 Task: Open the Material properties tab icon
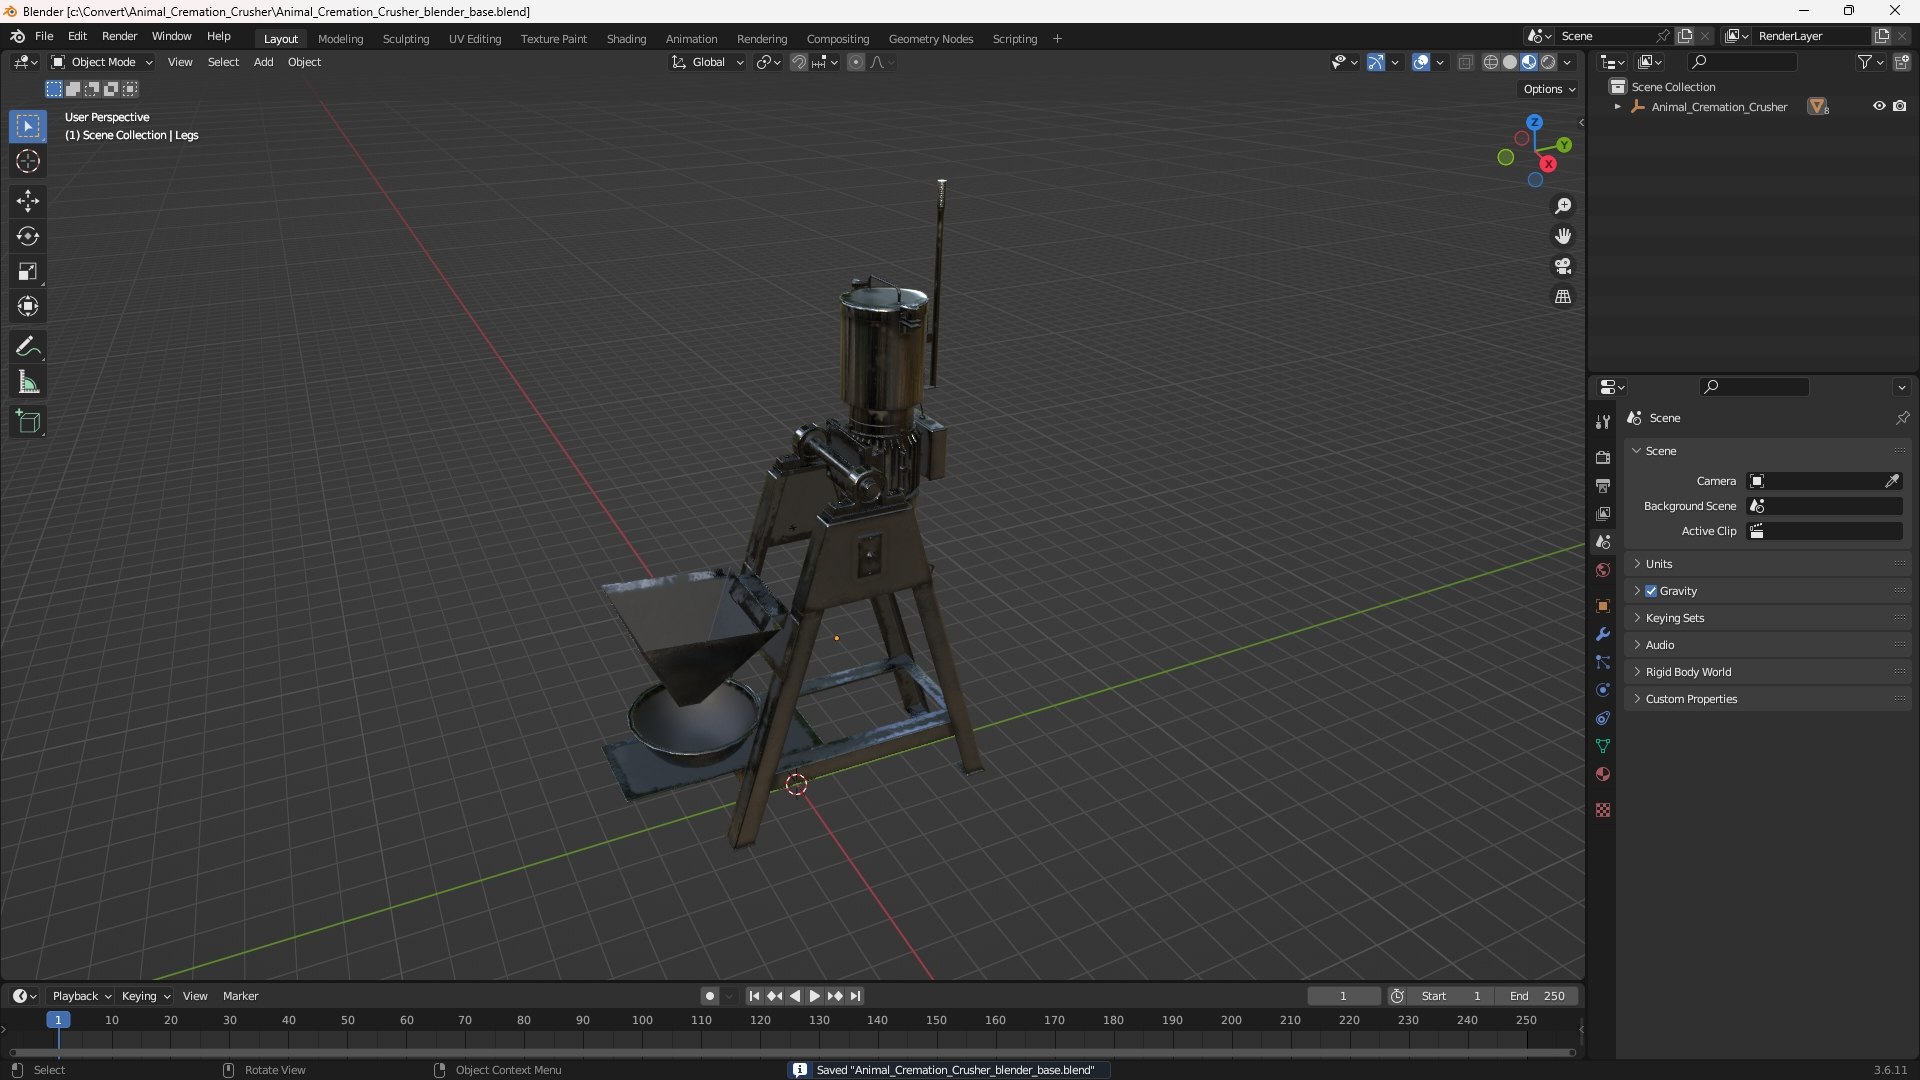1603,774
